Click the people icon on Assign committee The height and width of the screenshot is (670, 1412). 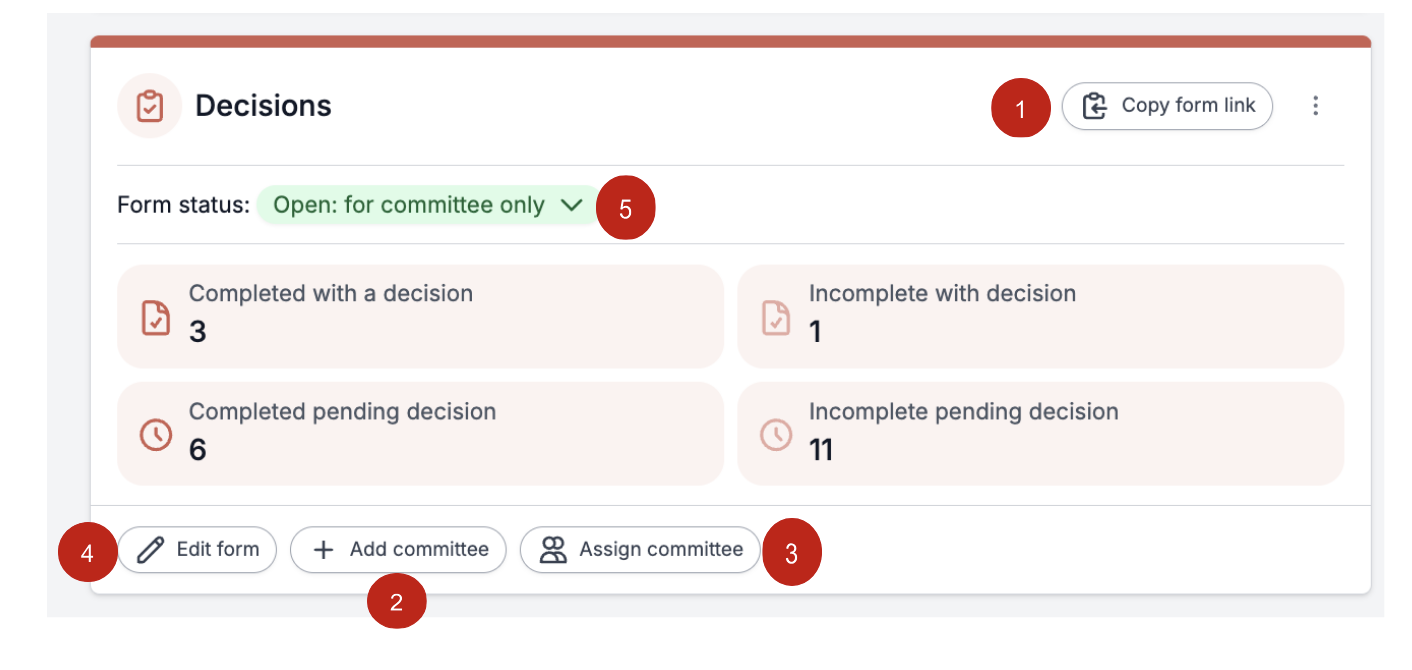(553, 549)
